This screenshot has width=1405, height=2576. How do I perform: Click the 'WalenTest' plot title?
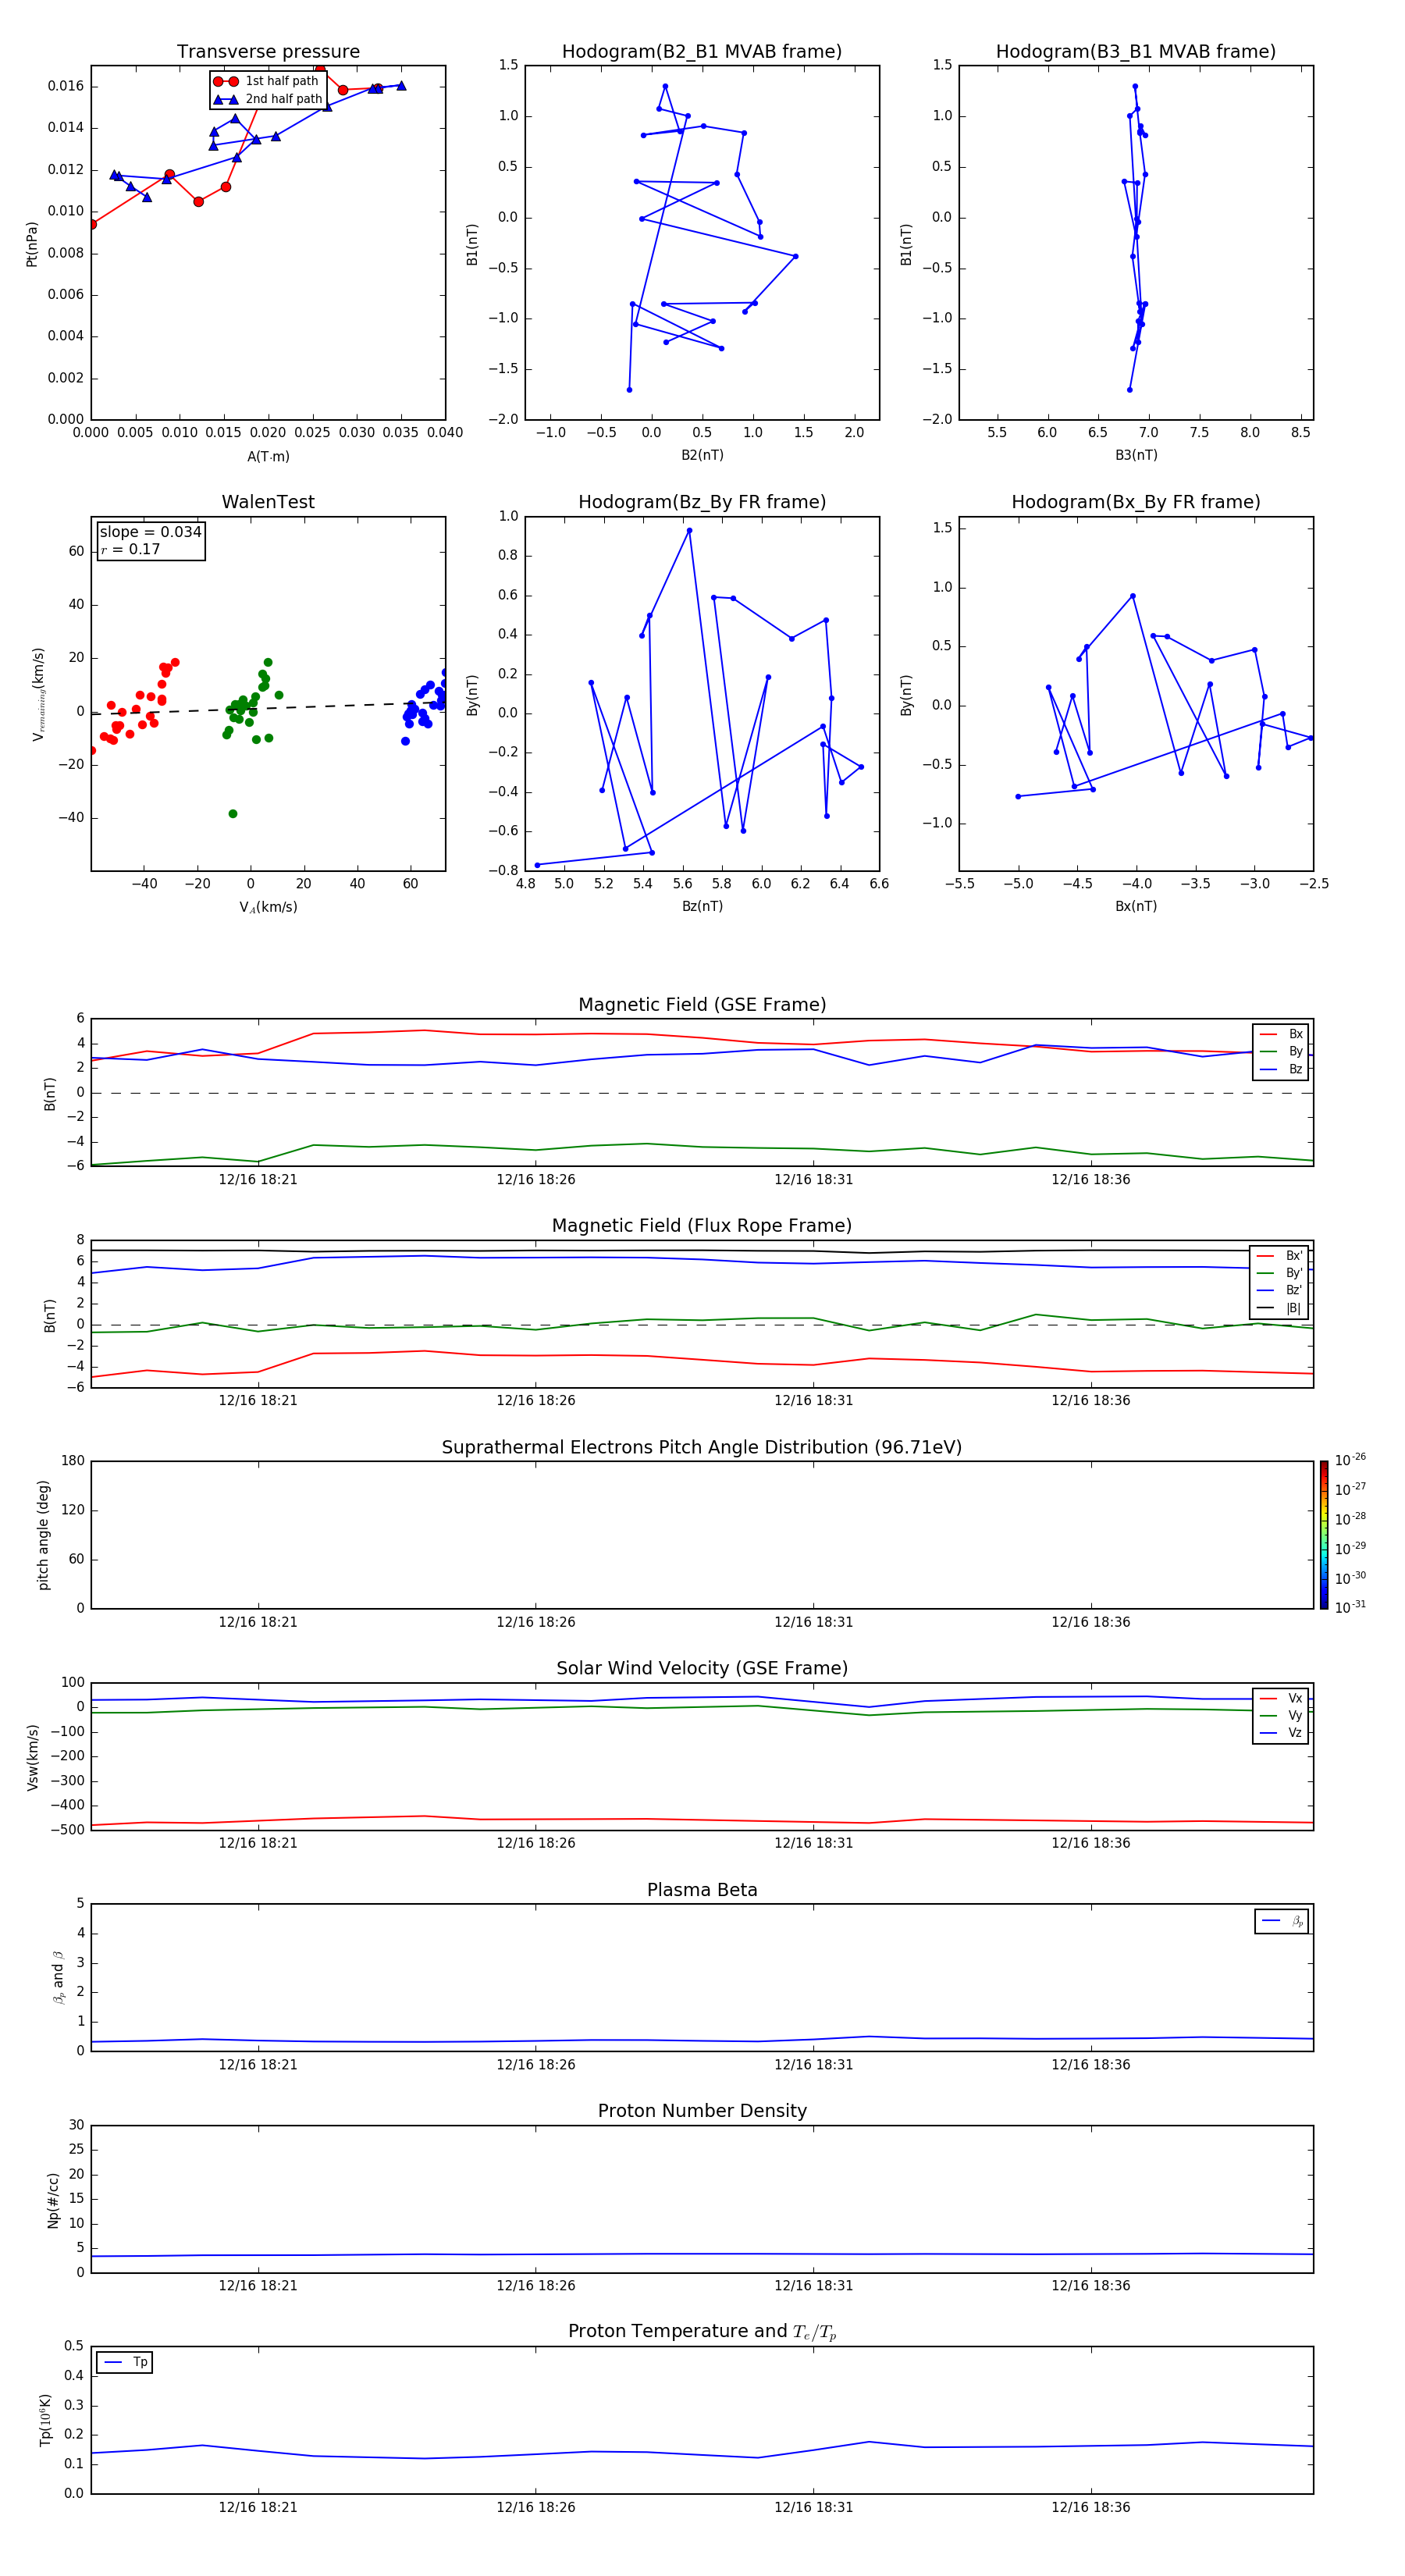coord(268,502)
